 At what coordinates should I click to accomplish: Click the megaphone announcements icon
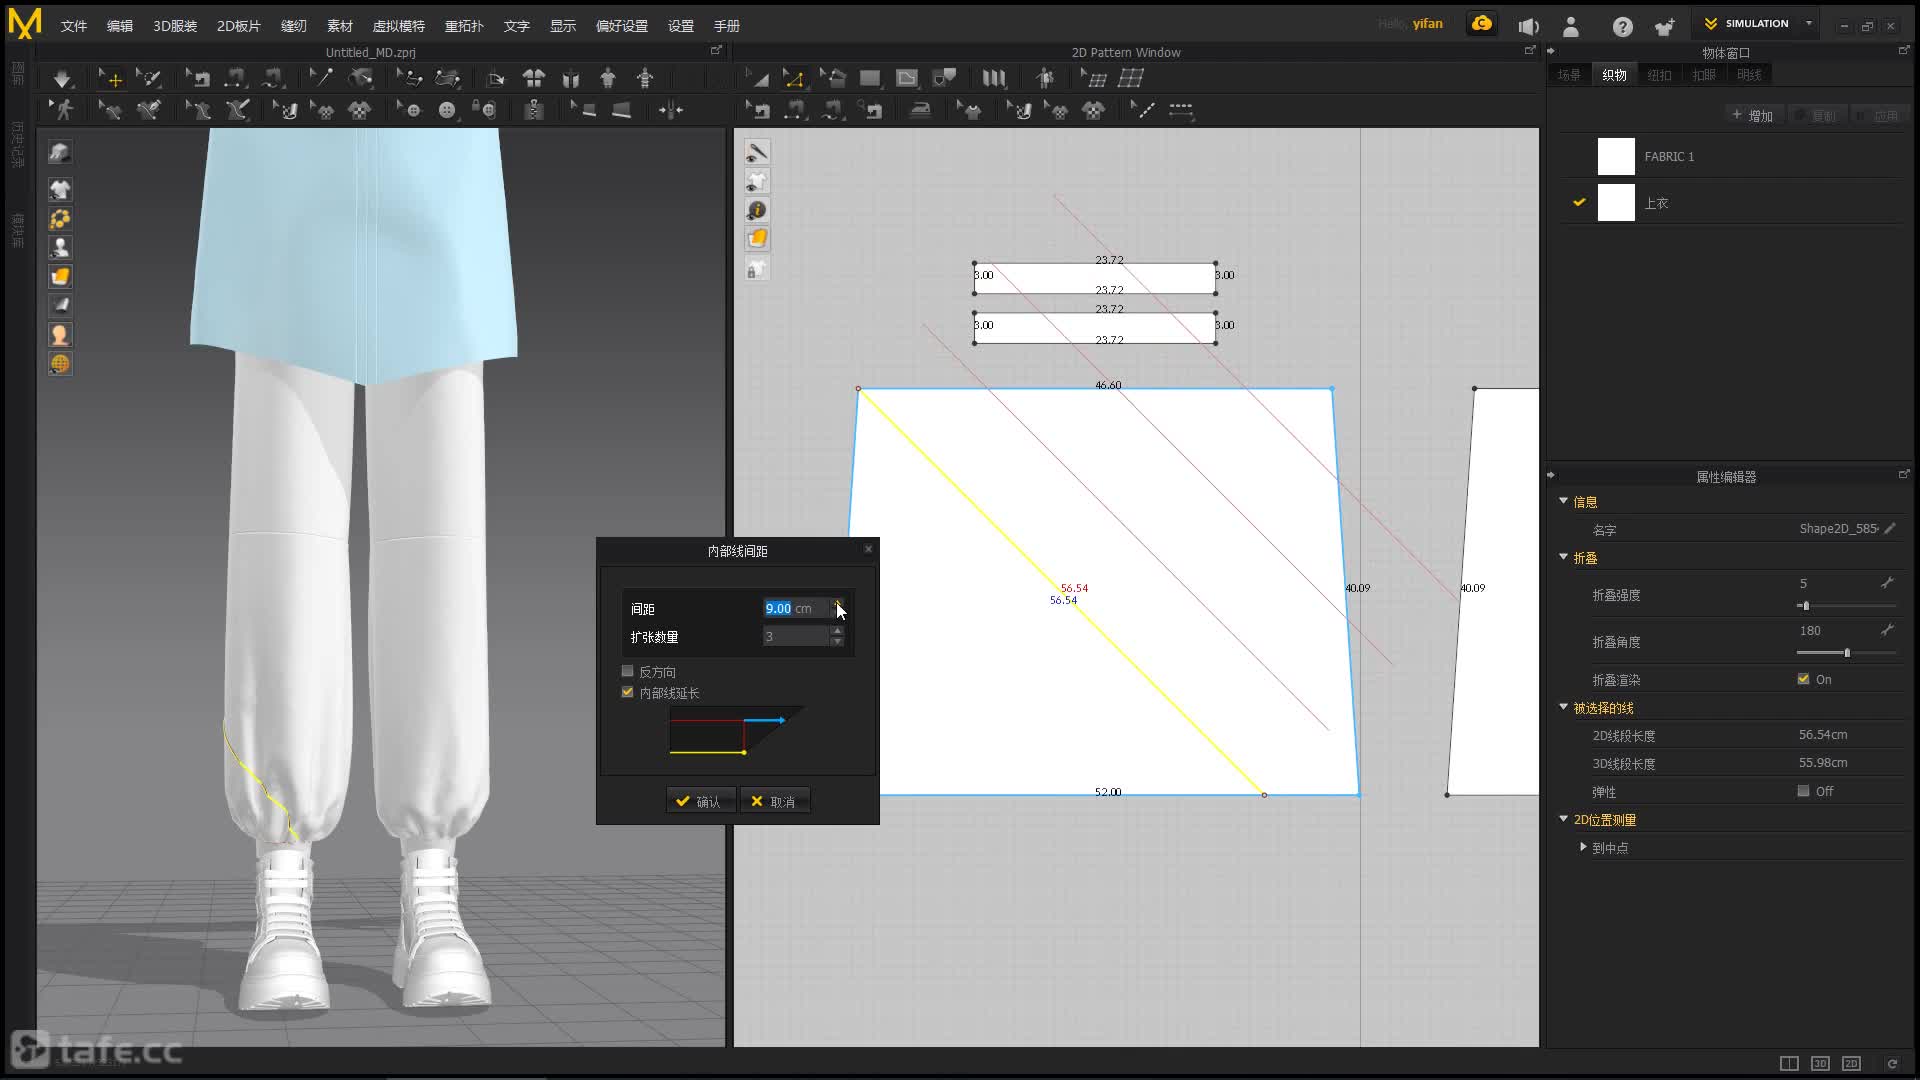tap(1528, 27)
